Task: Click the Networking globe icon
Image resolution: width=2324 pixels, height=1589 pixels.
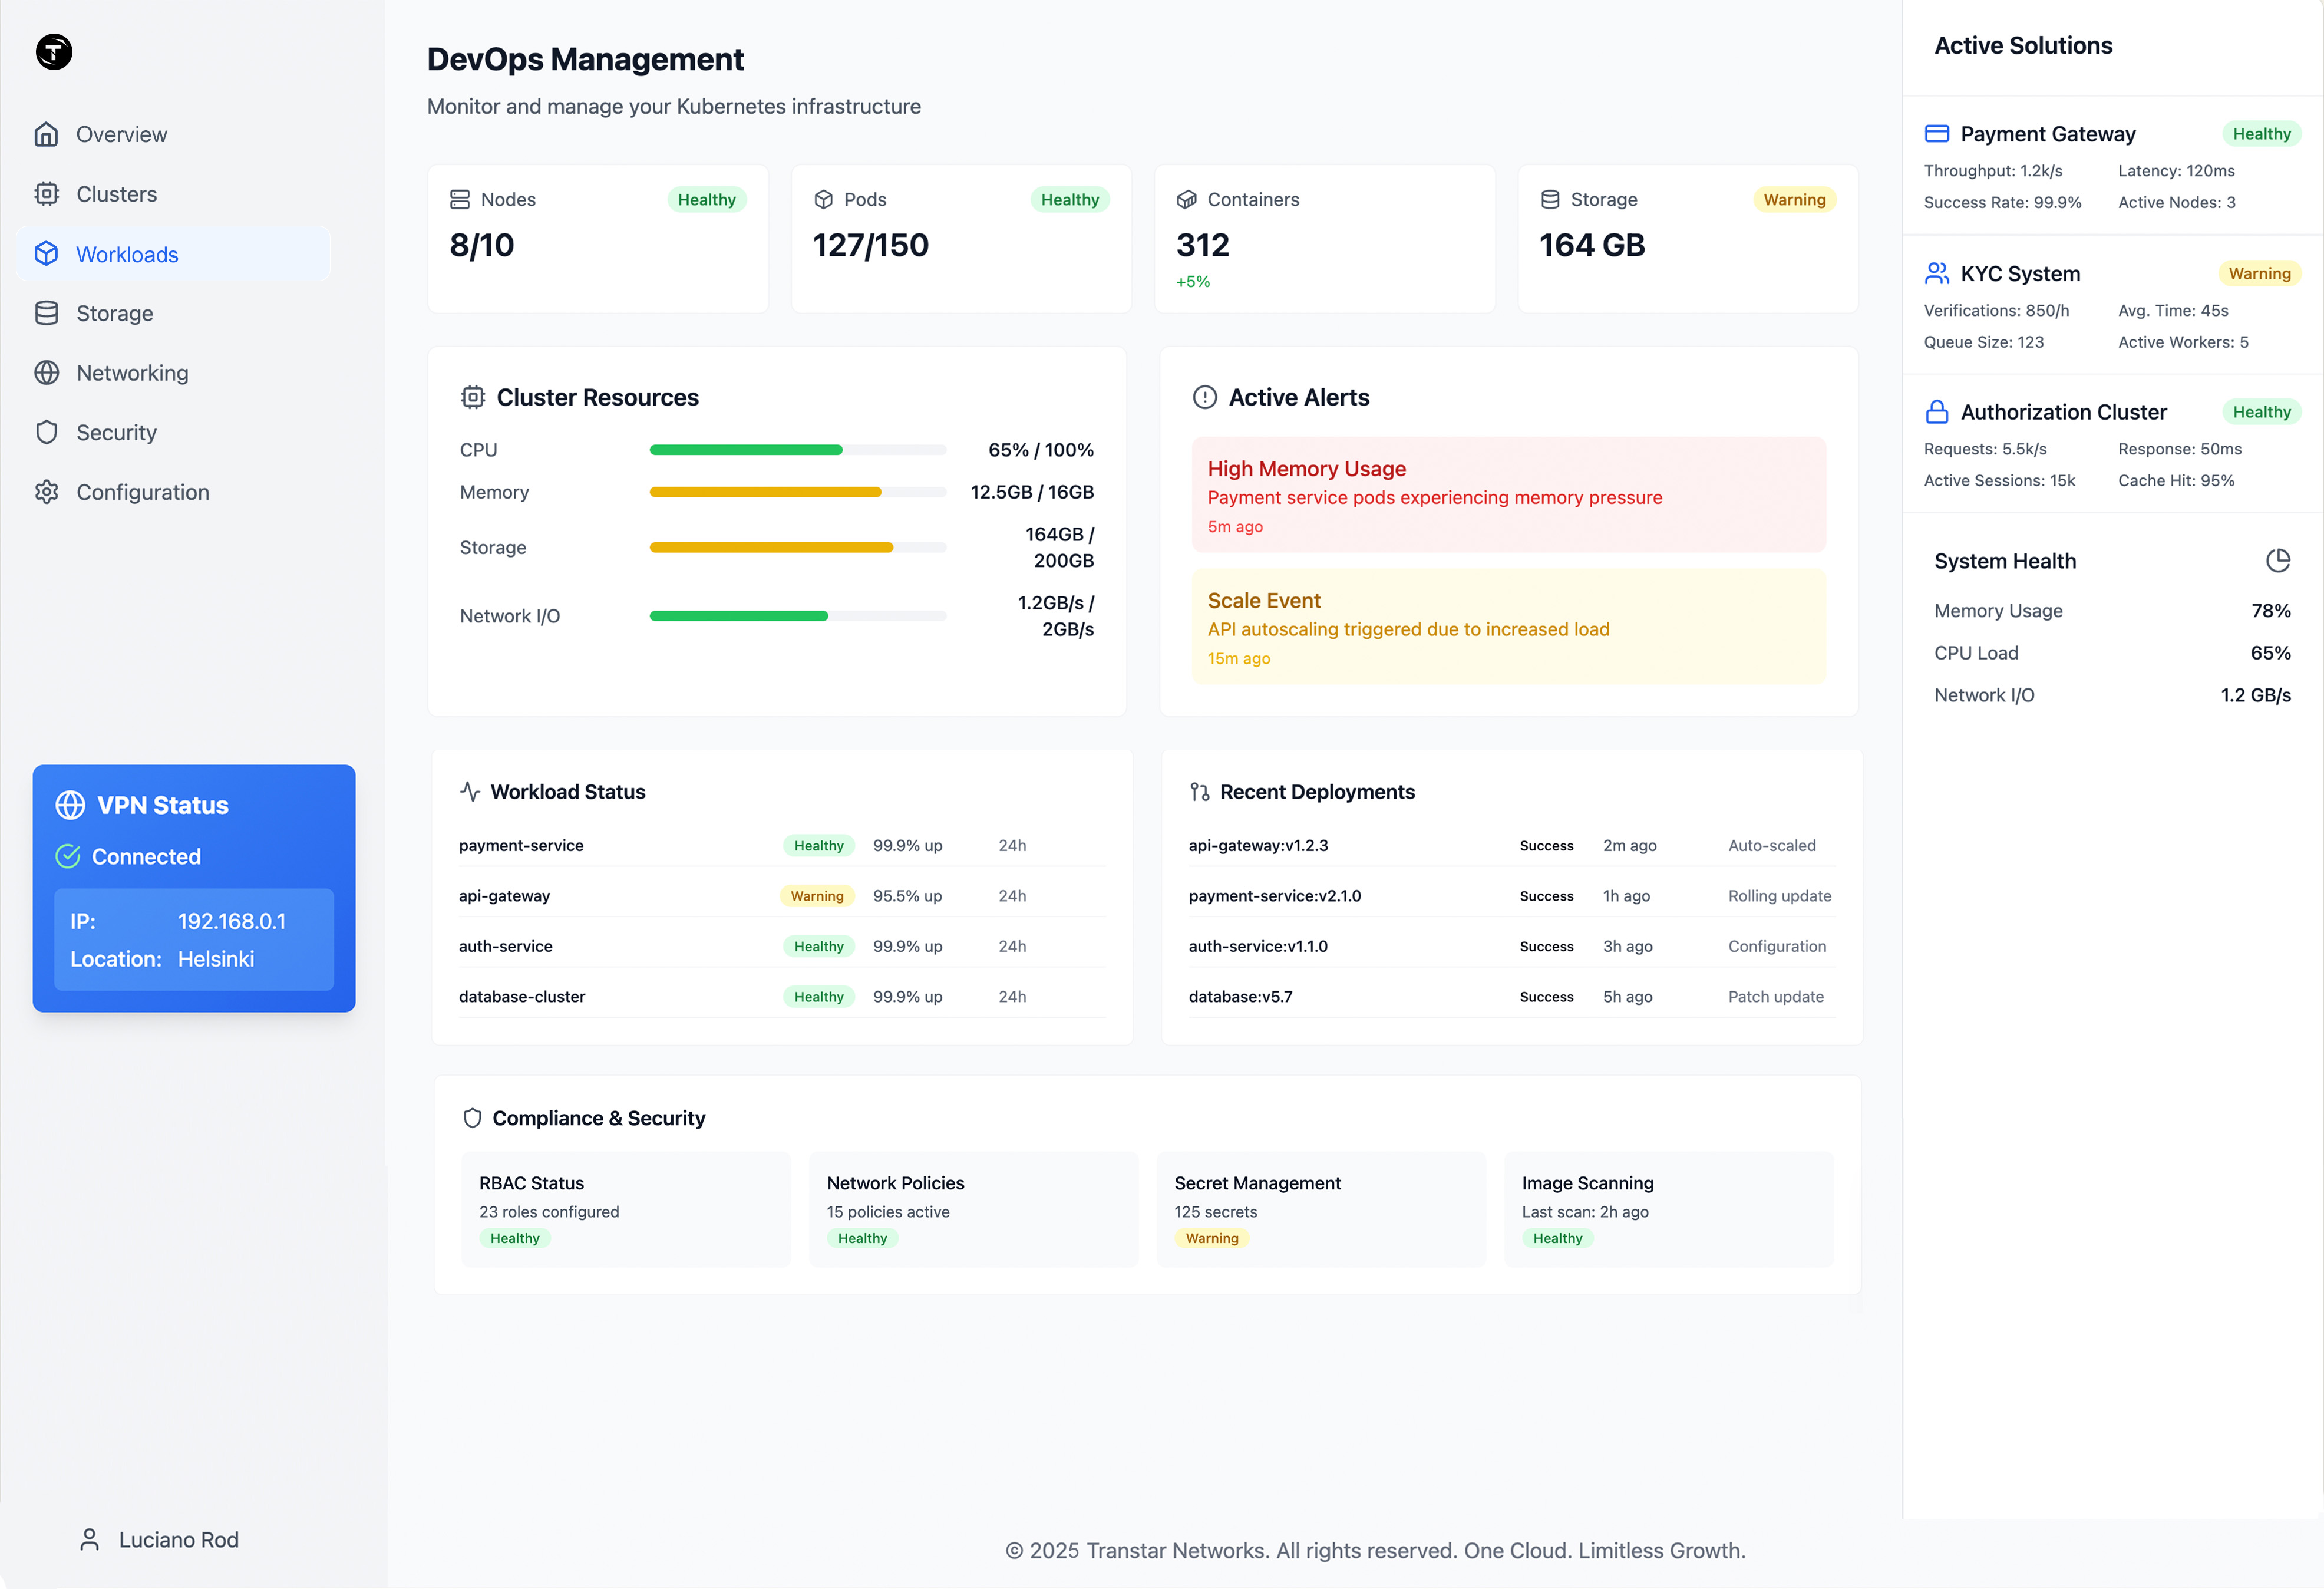Action: pos(47,372)
